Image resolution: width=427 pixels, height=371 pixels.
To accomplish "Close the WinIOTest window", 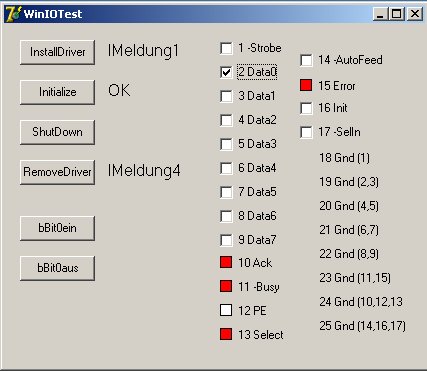I will point(415,14).
